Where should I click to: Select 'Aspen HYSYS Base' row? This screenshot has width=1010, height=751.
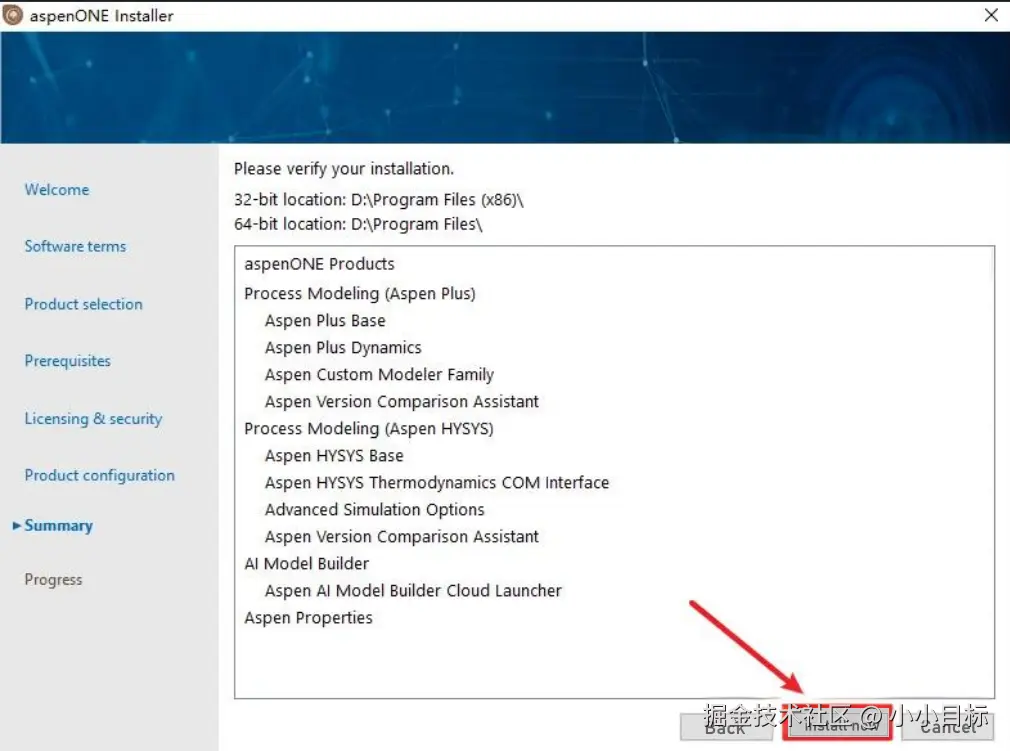pos(334,456)
